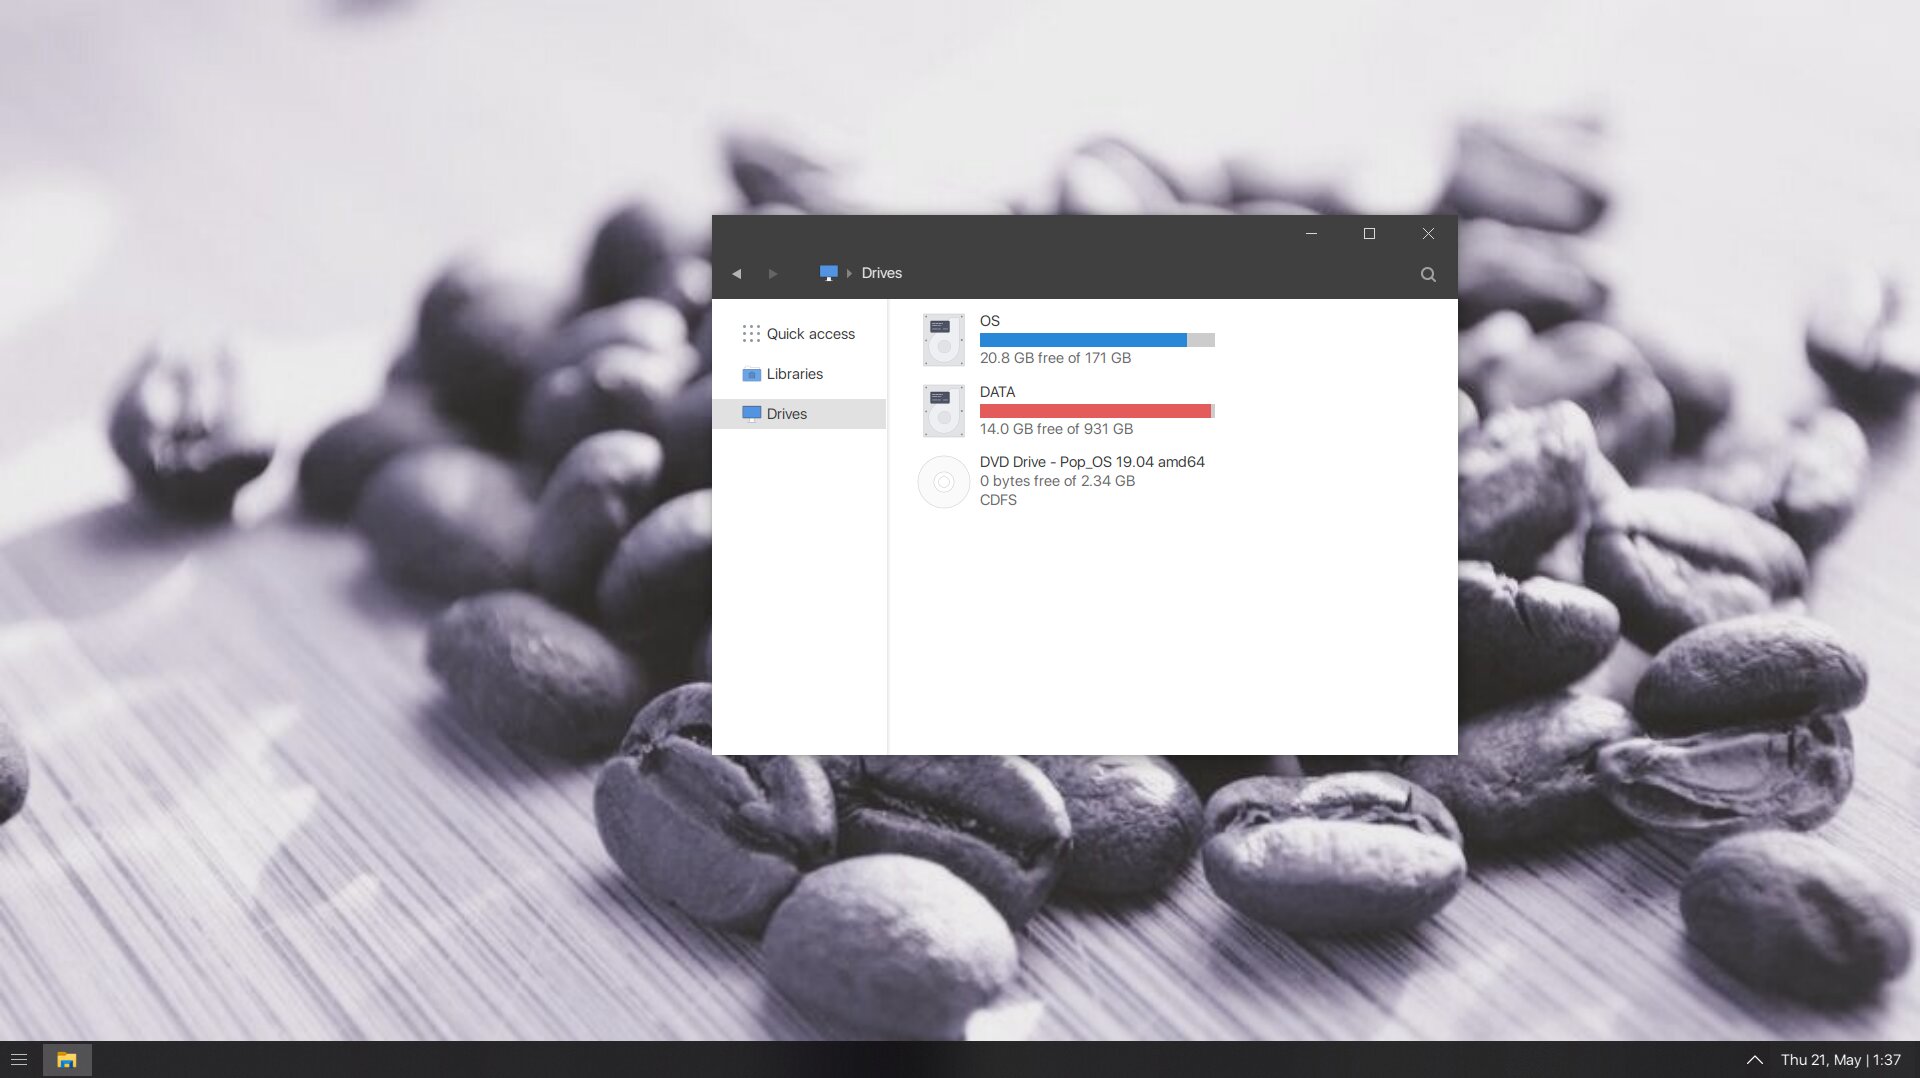Click 'DVD Drive - Pop_OS 19.04 amd64' label
Viewport: 1920px width, 1078px height.
[1092, 462]
